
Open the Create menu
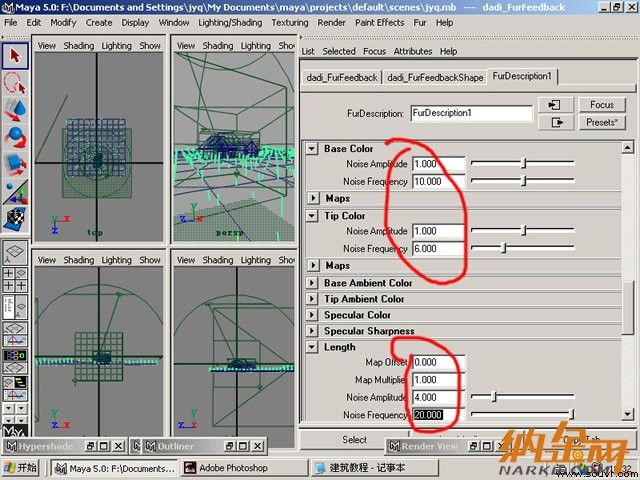(x=99, y=22)
